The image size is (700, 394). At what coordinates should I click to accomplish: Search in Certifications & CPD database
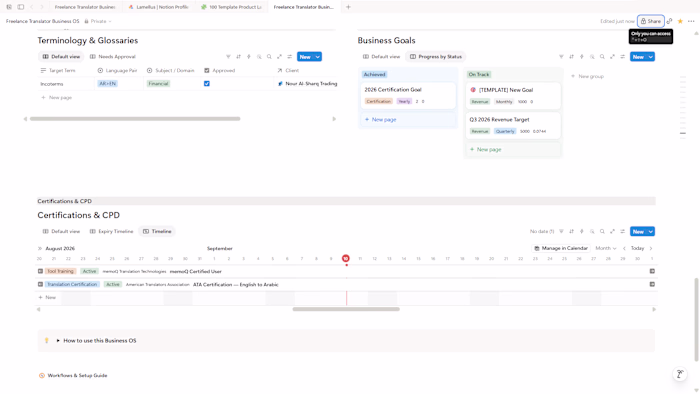[602, 231]
